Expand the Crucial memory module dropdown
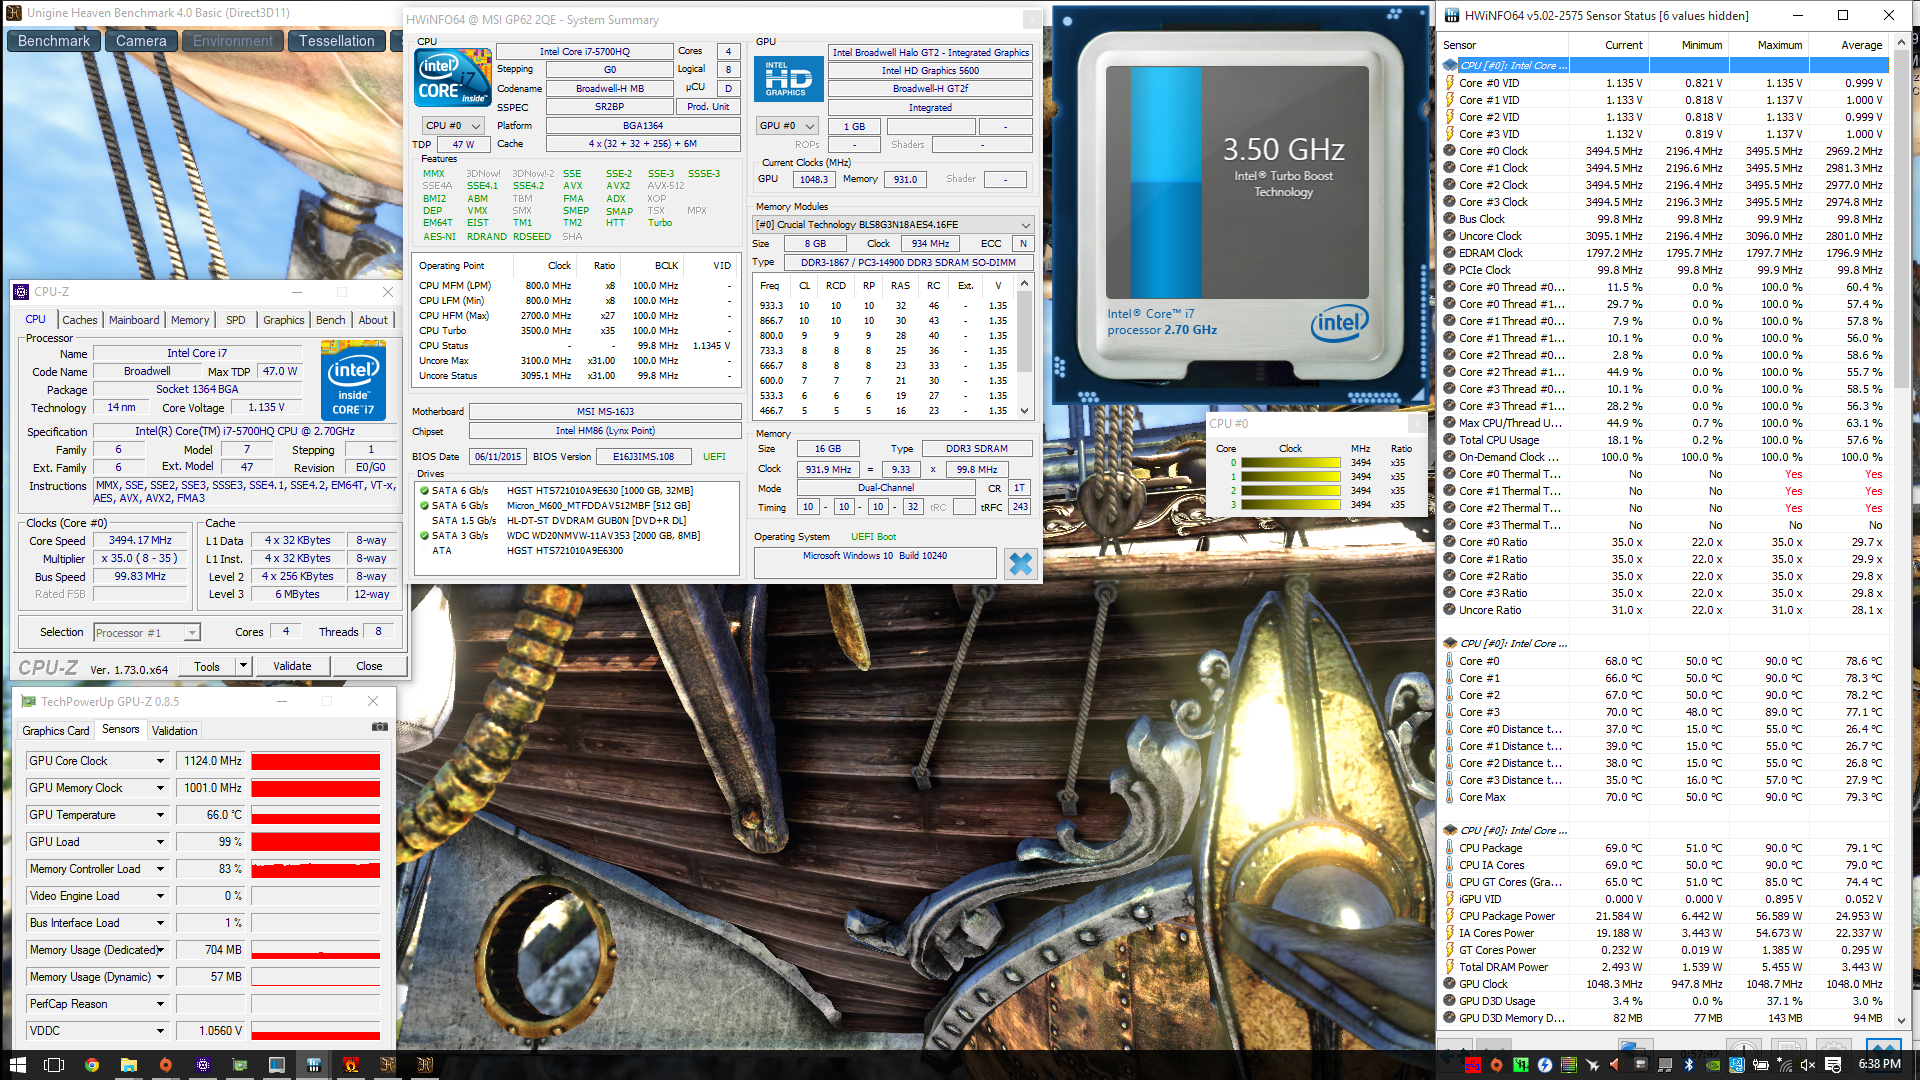The image size is (1920, 1080). (1025, 225)
